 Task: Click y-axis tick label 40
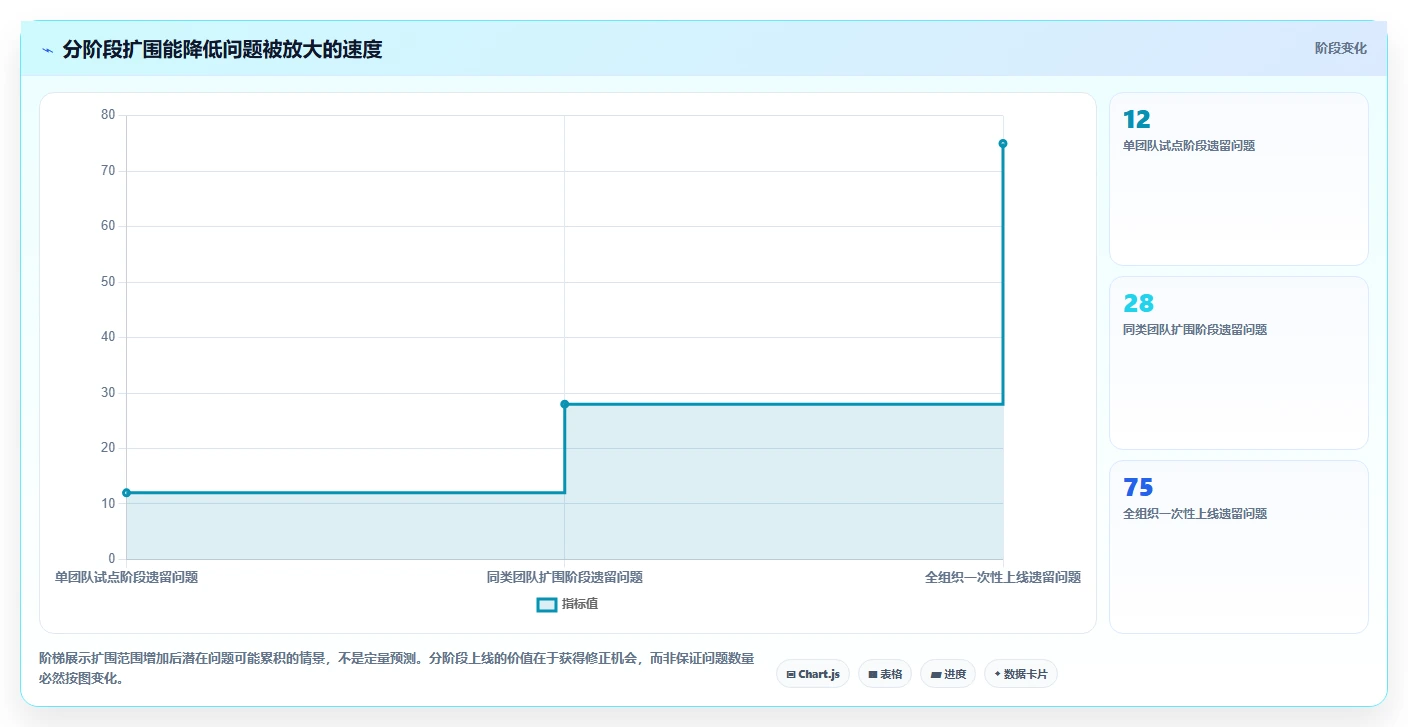click(108, 337)
